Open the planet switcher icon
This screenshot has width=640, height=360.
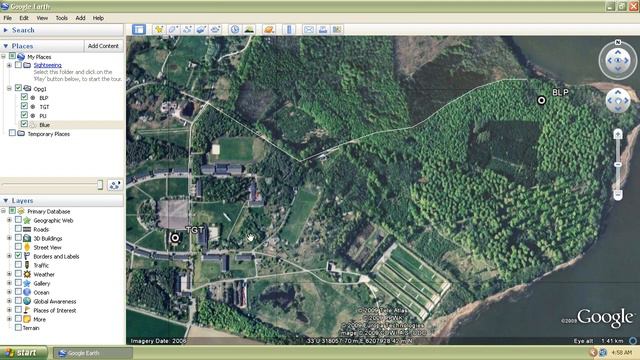tap(269, 29)
